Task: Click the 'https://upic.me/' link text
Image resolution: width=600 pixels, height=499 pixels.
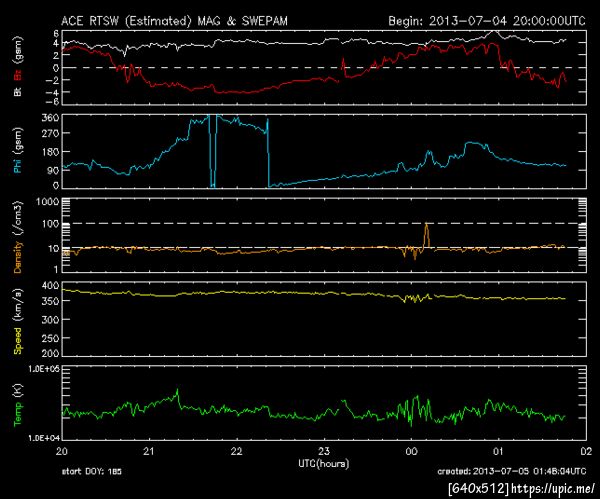Action: click(553, 489)
